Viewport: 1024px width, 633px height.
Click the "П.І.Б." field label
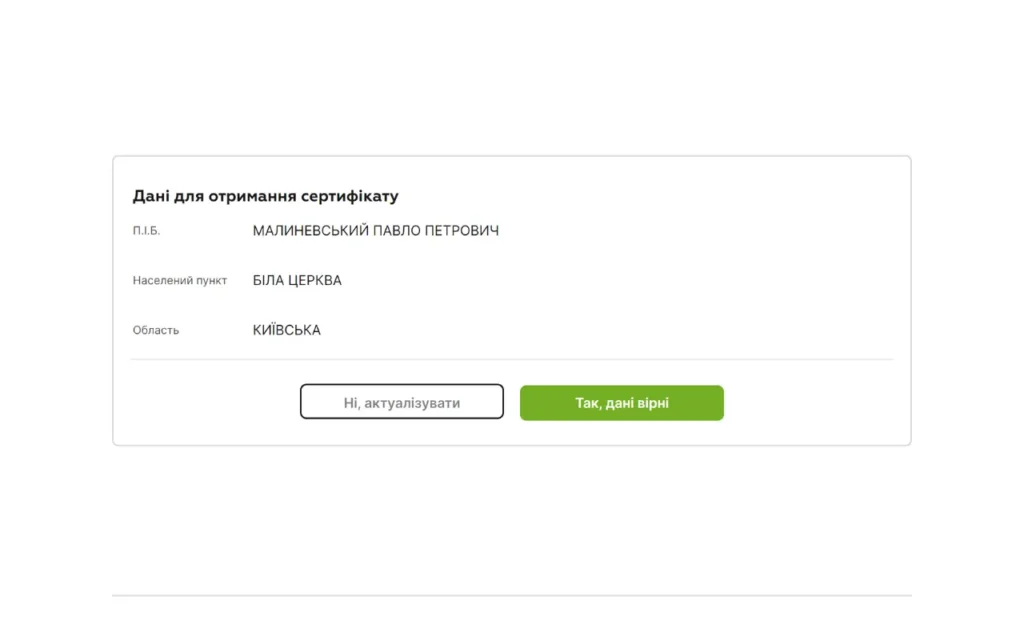pos(146,231)
